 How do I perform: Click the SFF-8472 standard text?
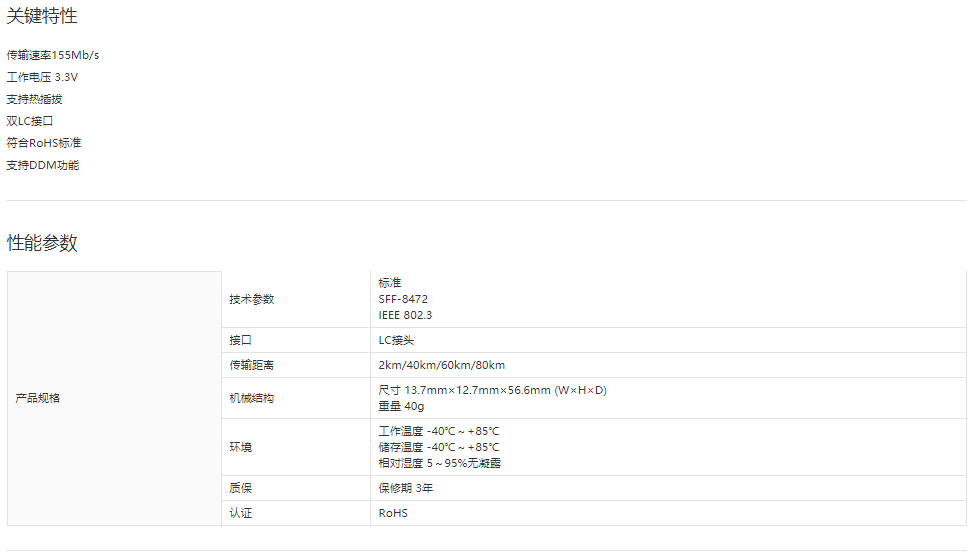(x=403, y=299)
